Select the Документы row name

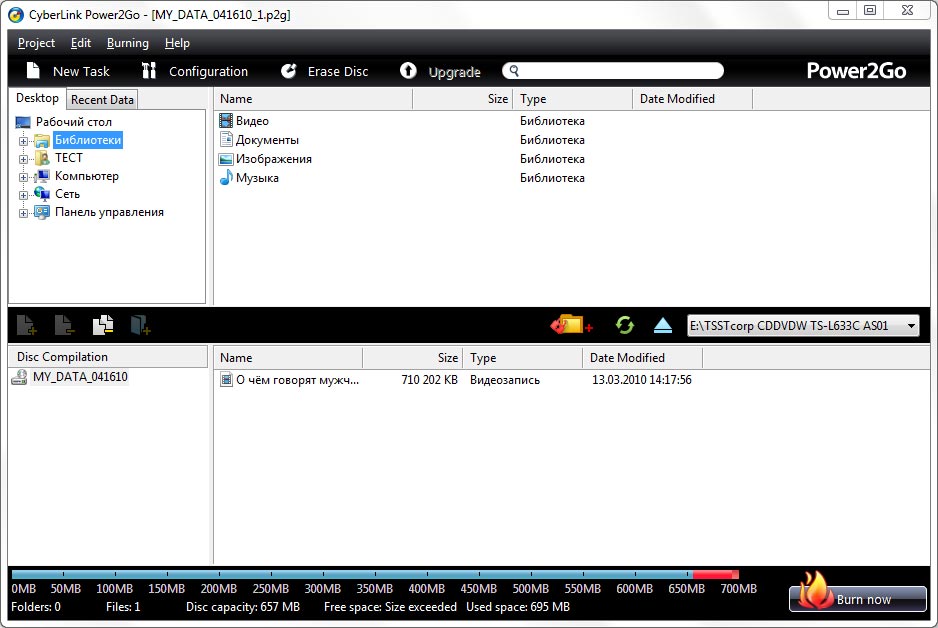267,140
